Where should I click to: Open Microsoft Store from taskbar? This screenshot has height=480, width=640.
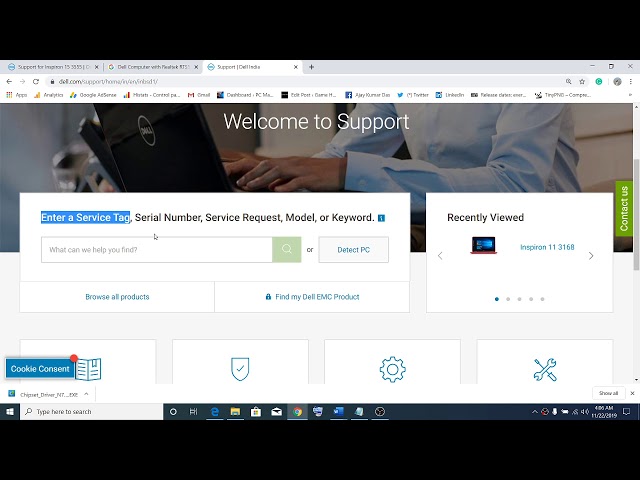point(256,411)
